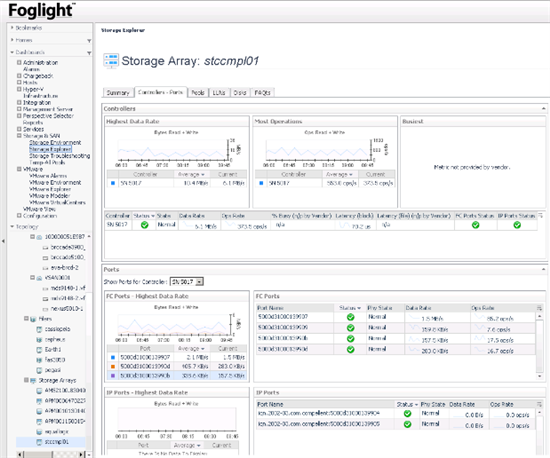Image resolution: width=550 pixels, height=458 pixels.
Task: Click the Storage Array icon beside the title
Action: coord(111,60)
